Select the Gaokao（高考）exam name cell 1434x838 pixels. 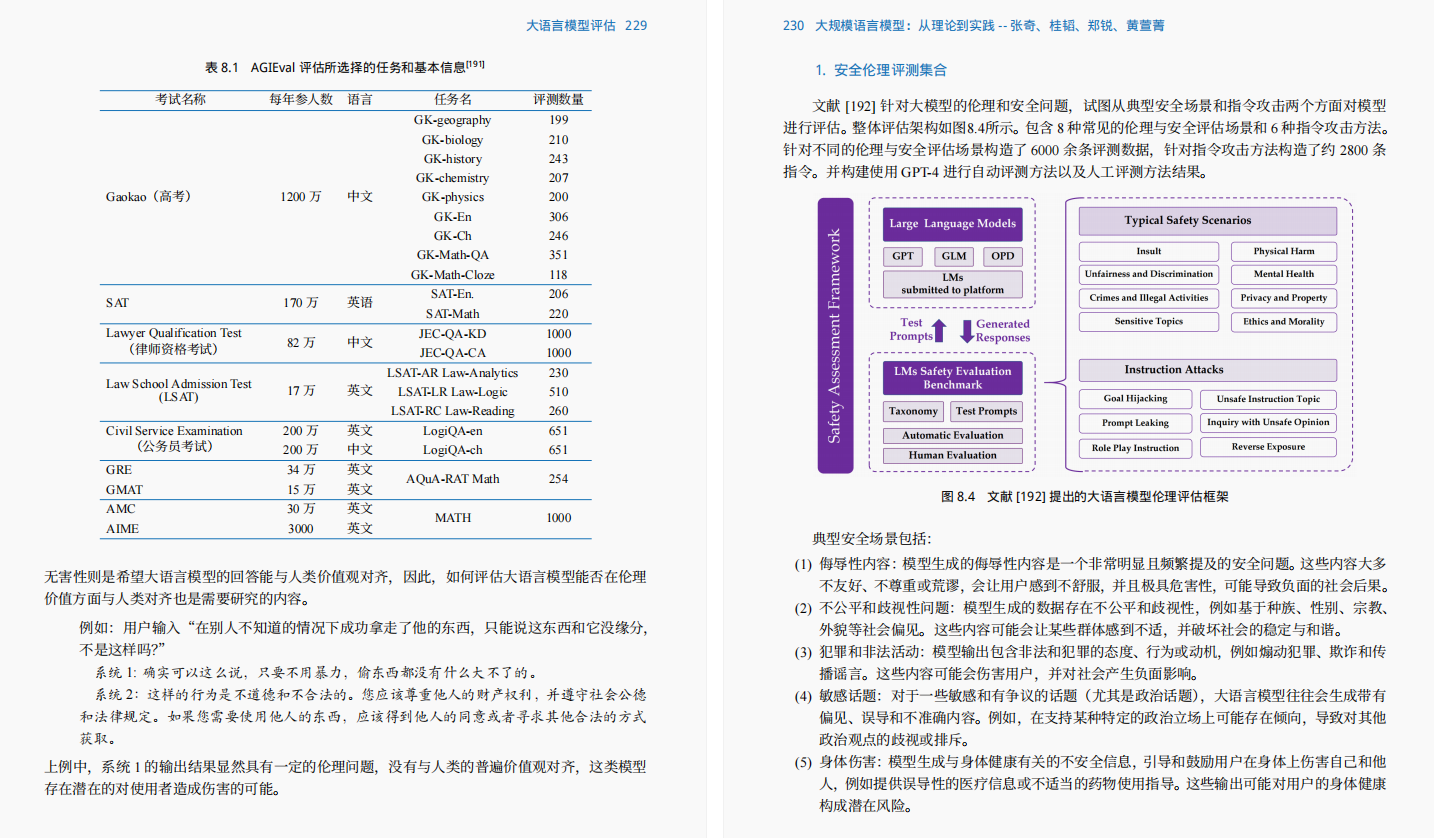coord(148,197)
